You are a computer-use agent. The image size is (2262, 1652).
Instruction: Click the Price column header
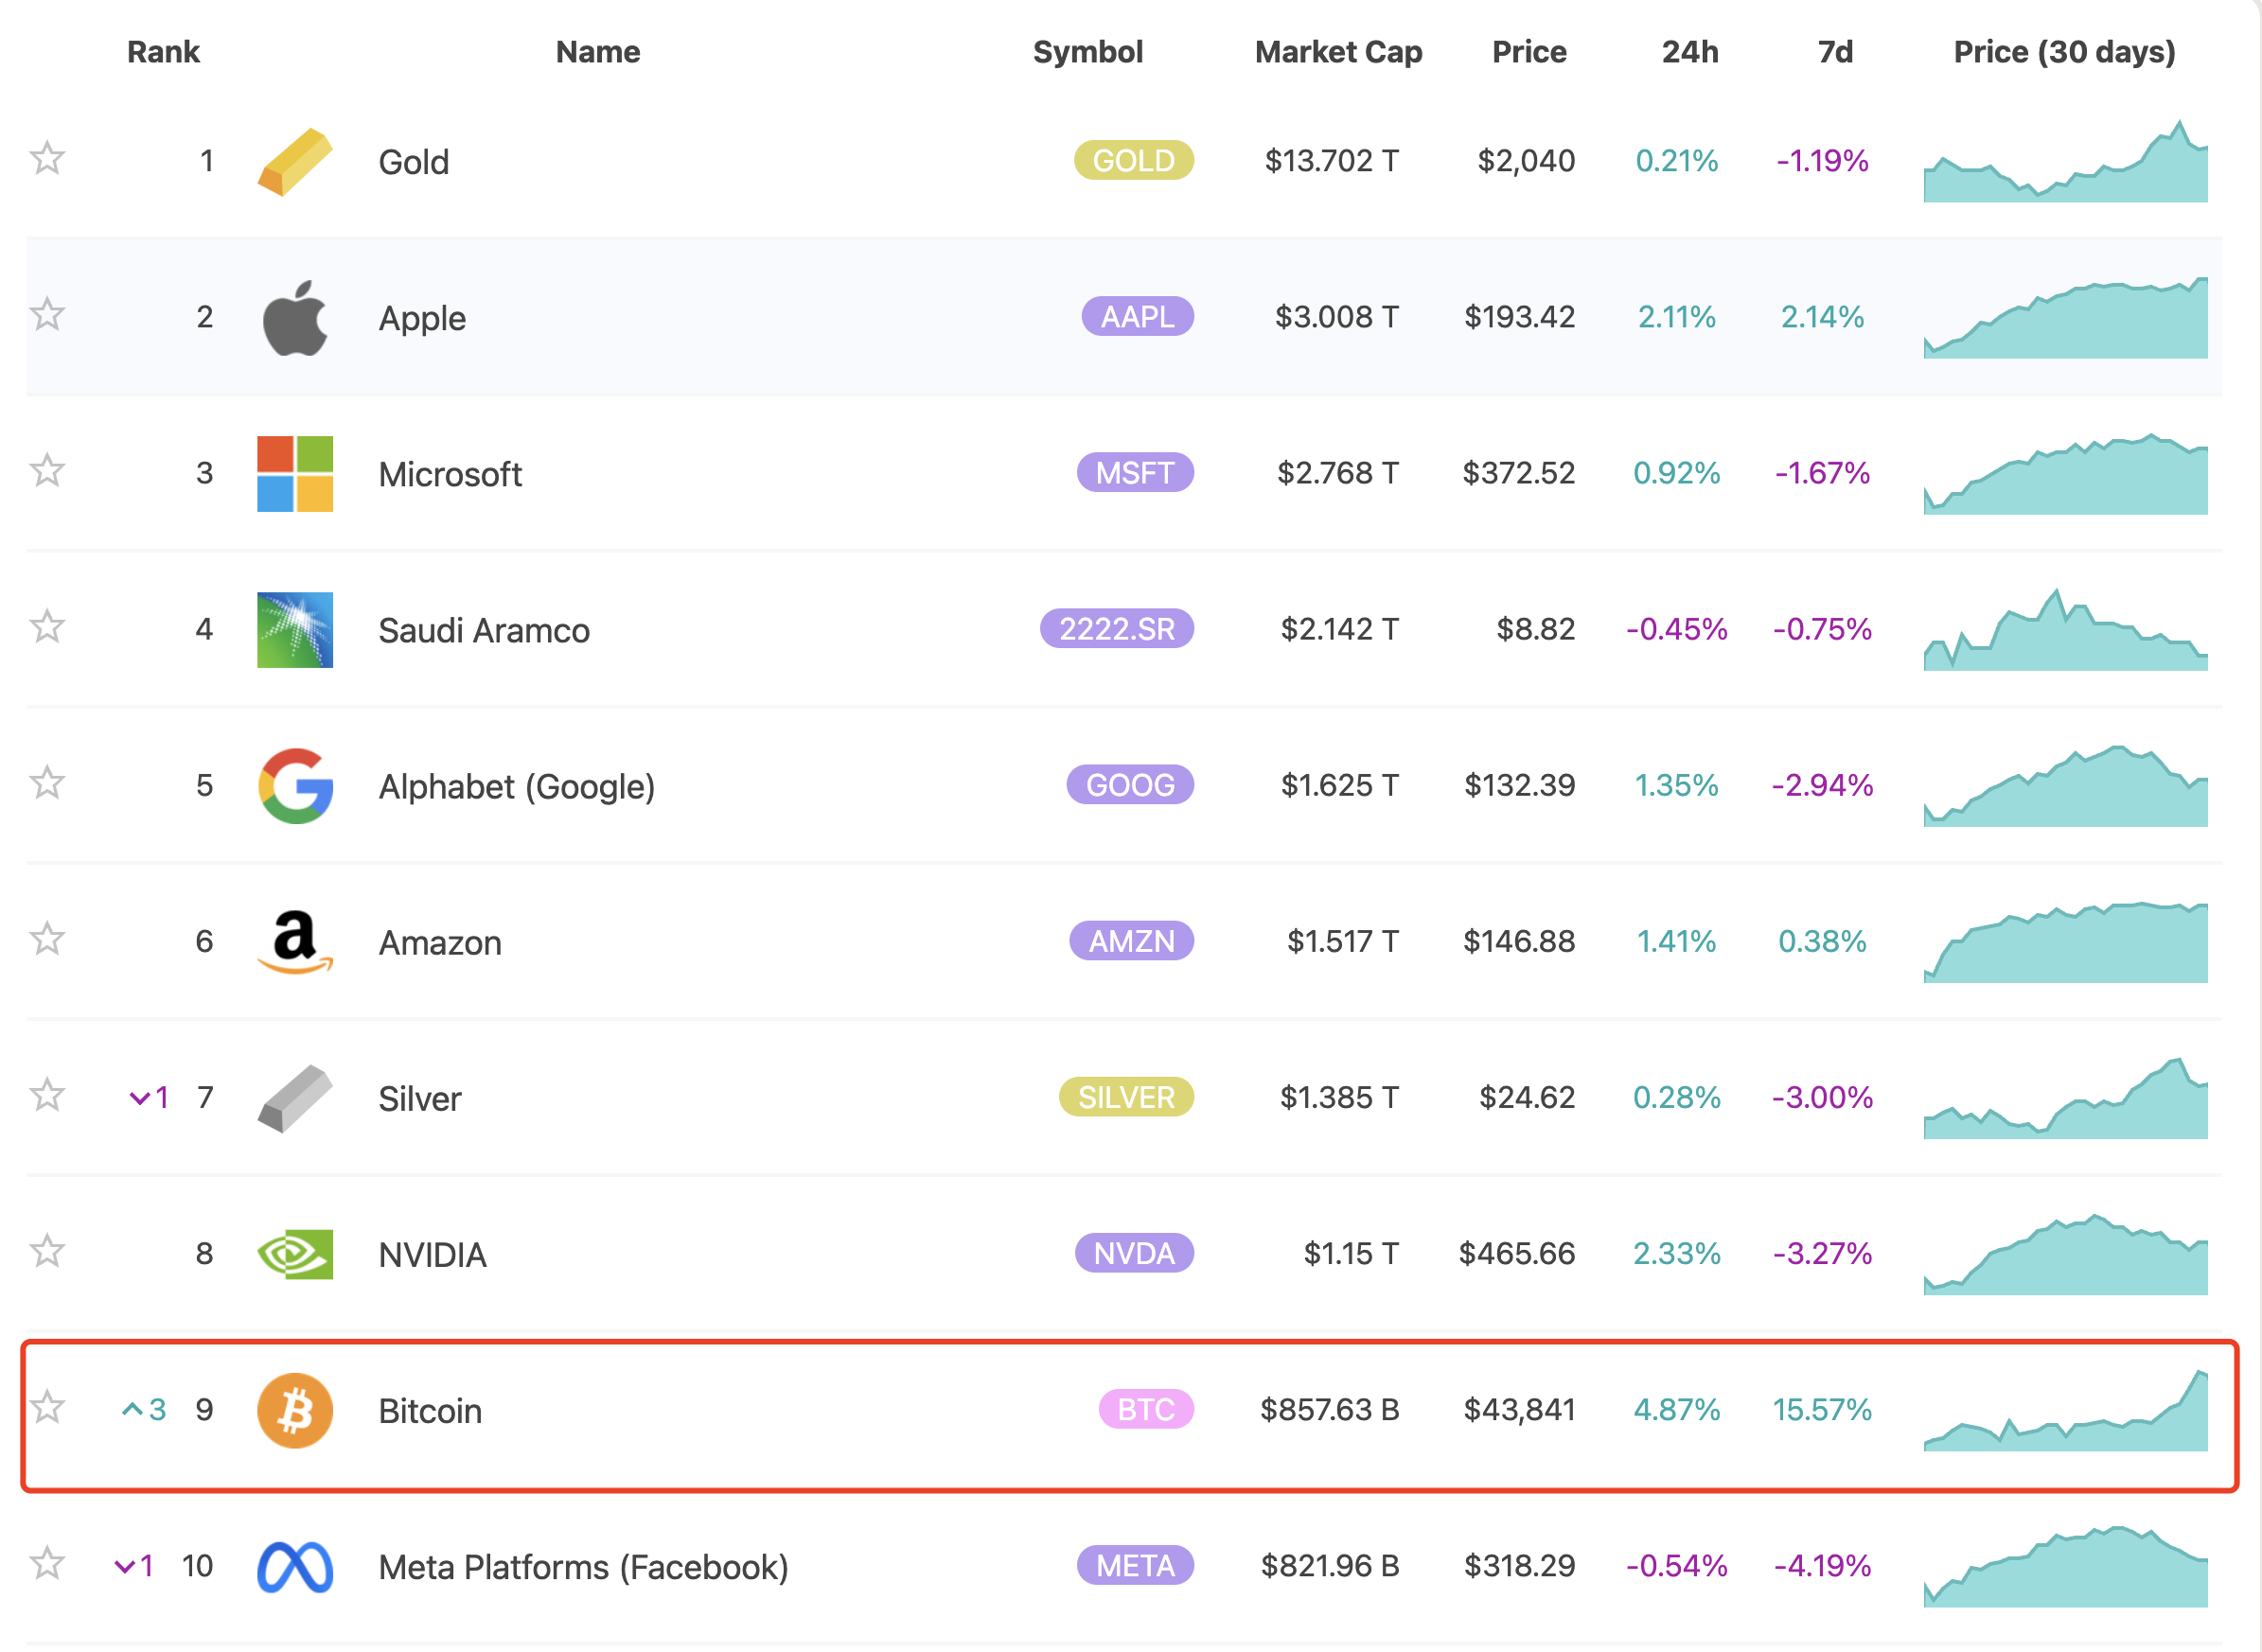tap(1528, 52)
